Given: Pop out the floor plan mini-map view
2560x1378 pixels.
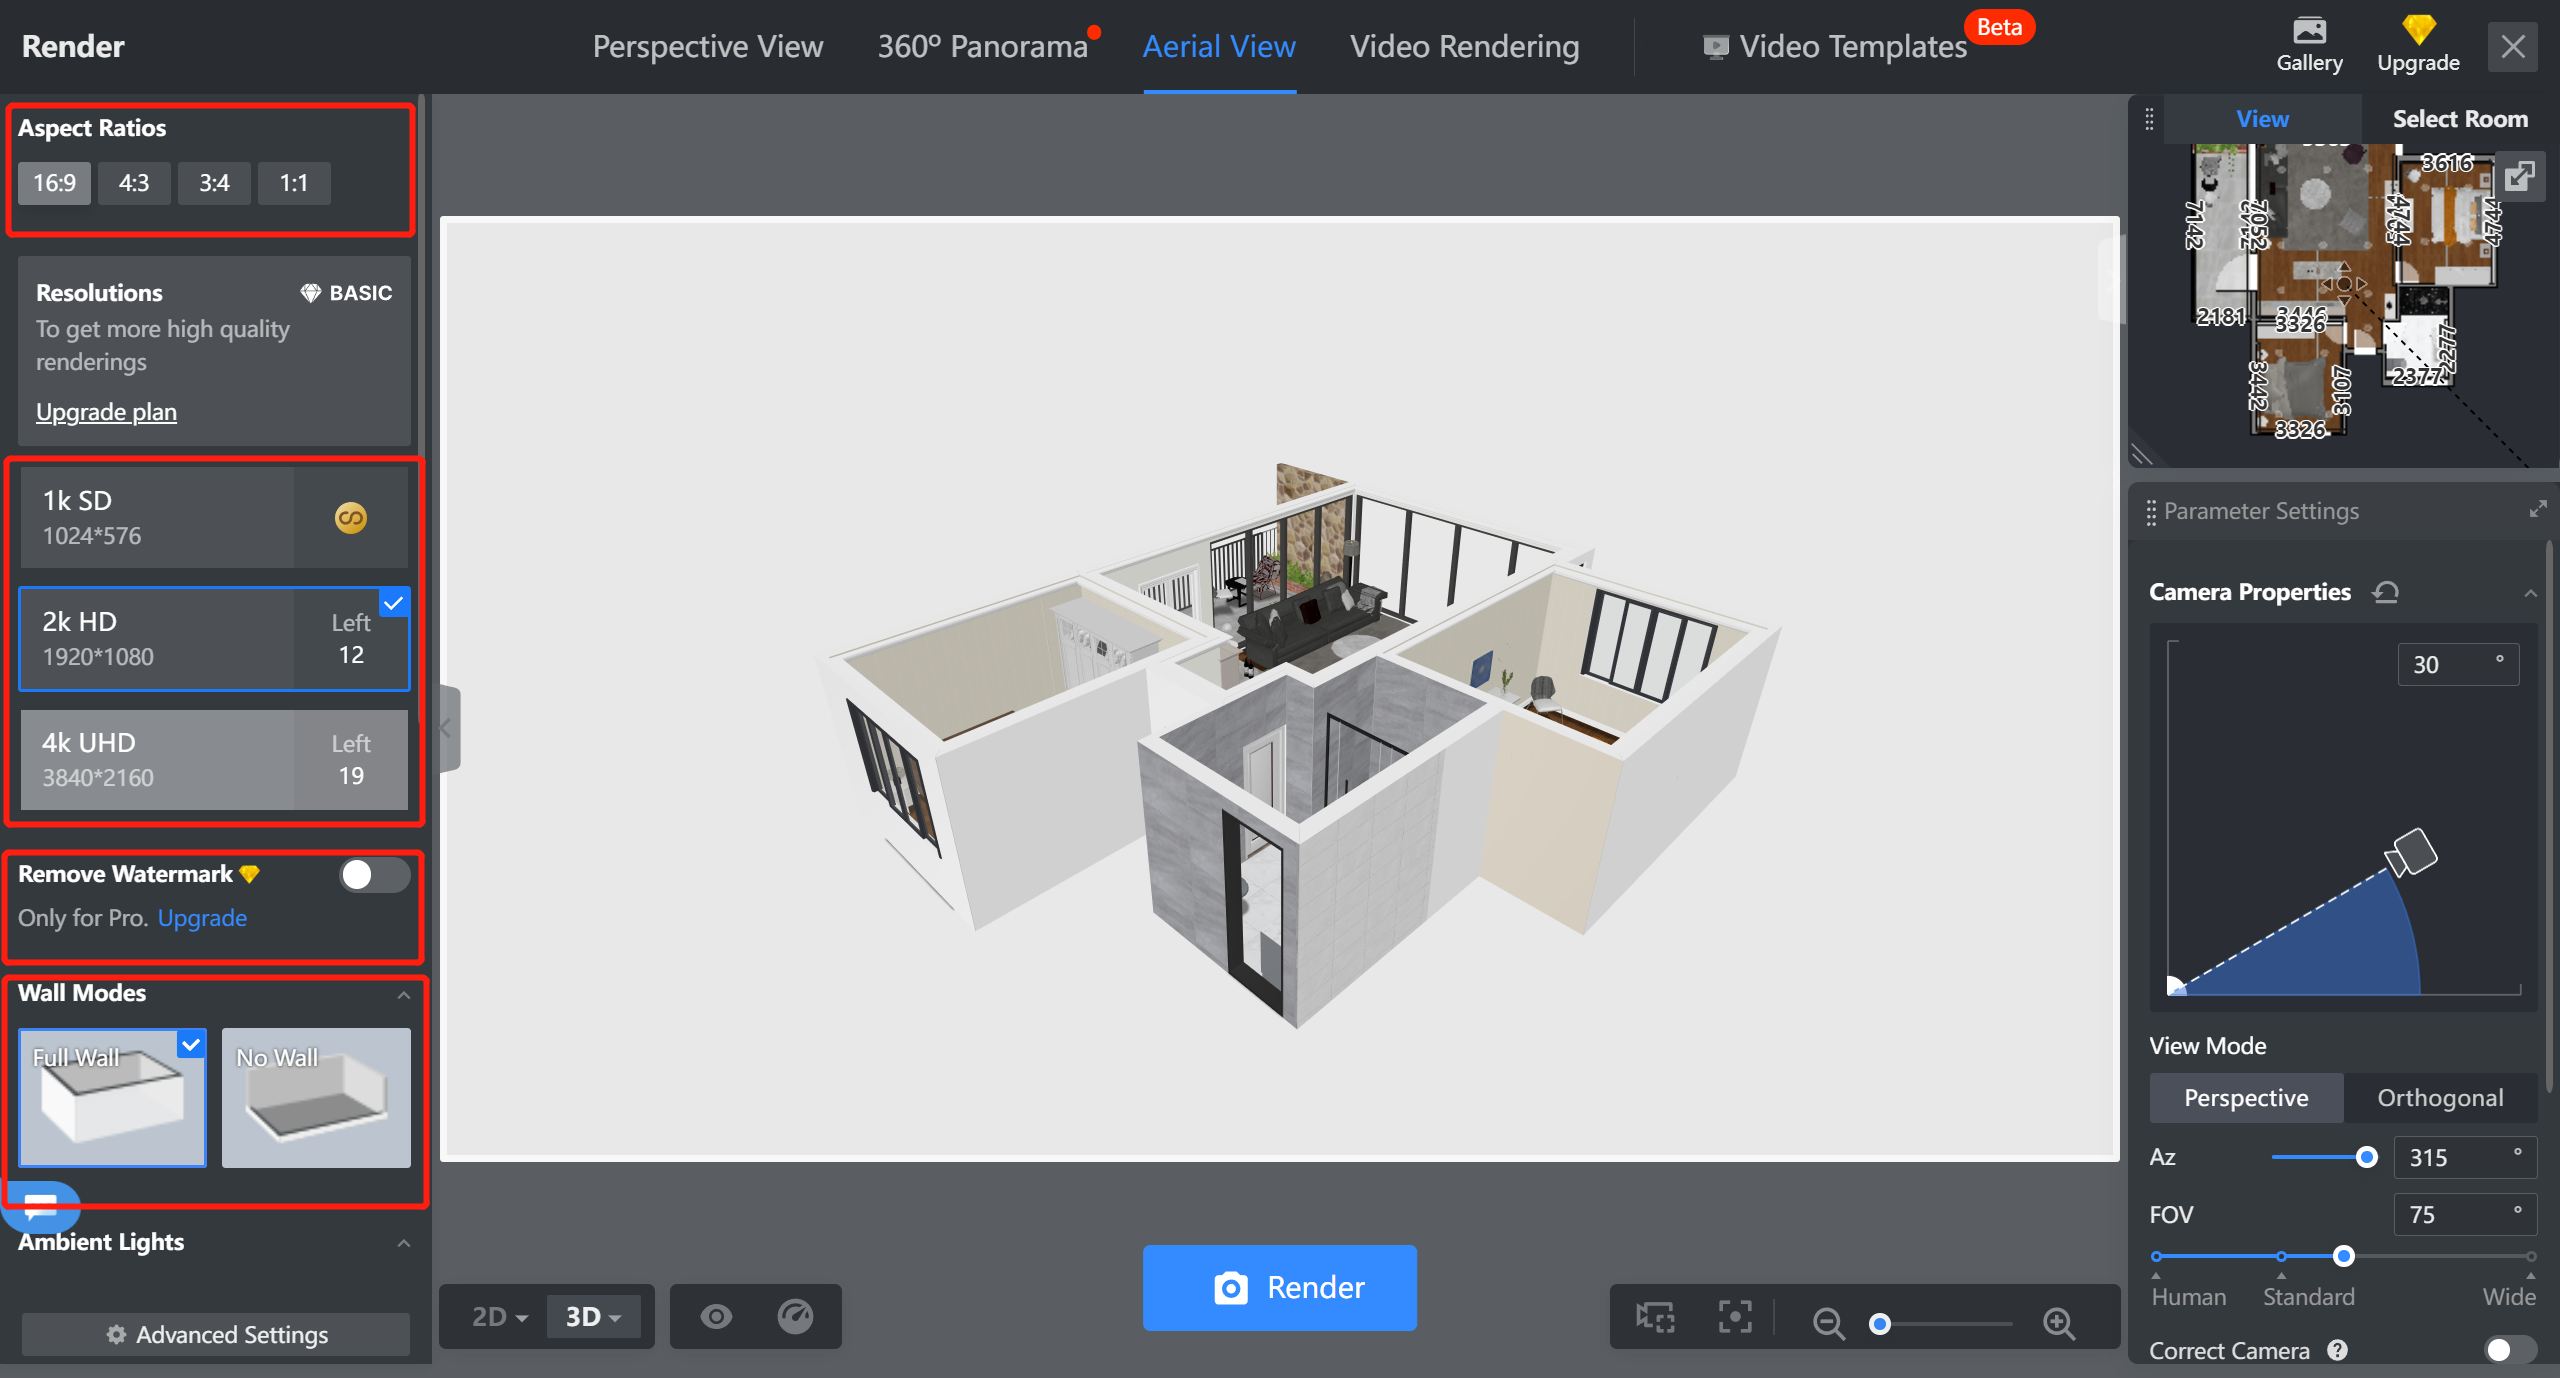Looking at the screenshot, I should point(2519,176).
